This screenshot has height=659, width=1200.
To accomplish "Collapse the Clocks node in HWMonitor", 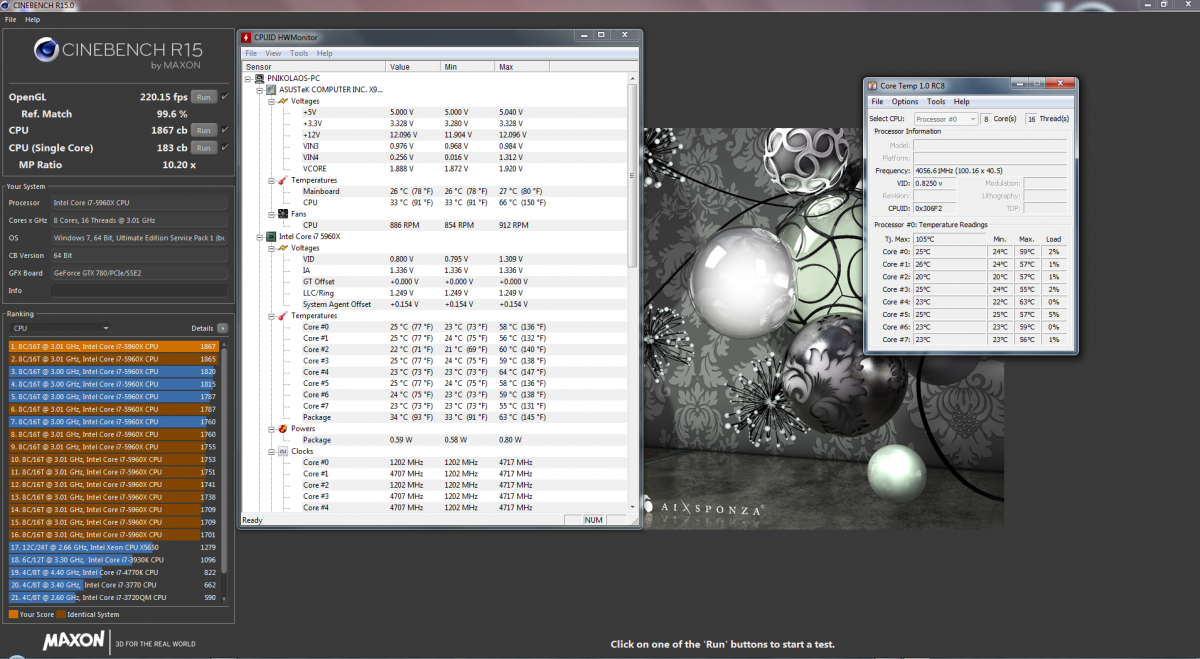I will pos(271,451).
